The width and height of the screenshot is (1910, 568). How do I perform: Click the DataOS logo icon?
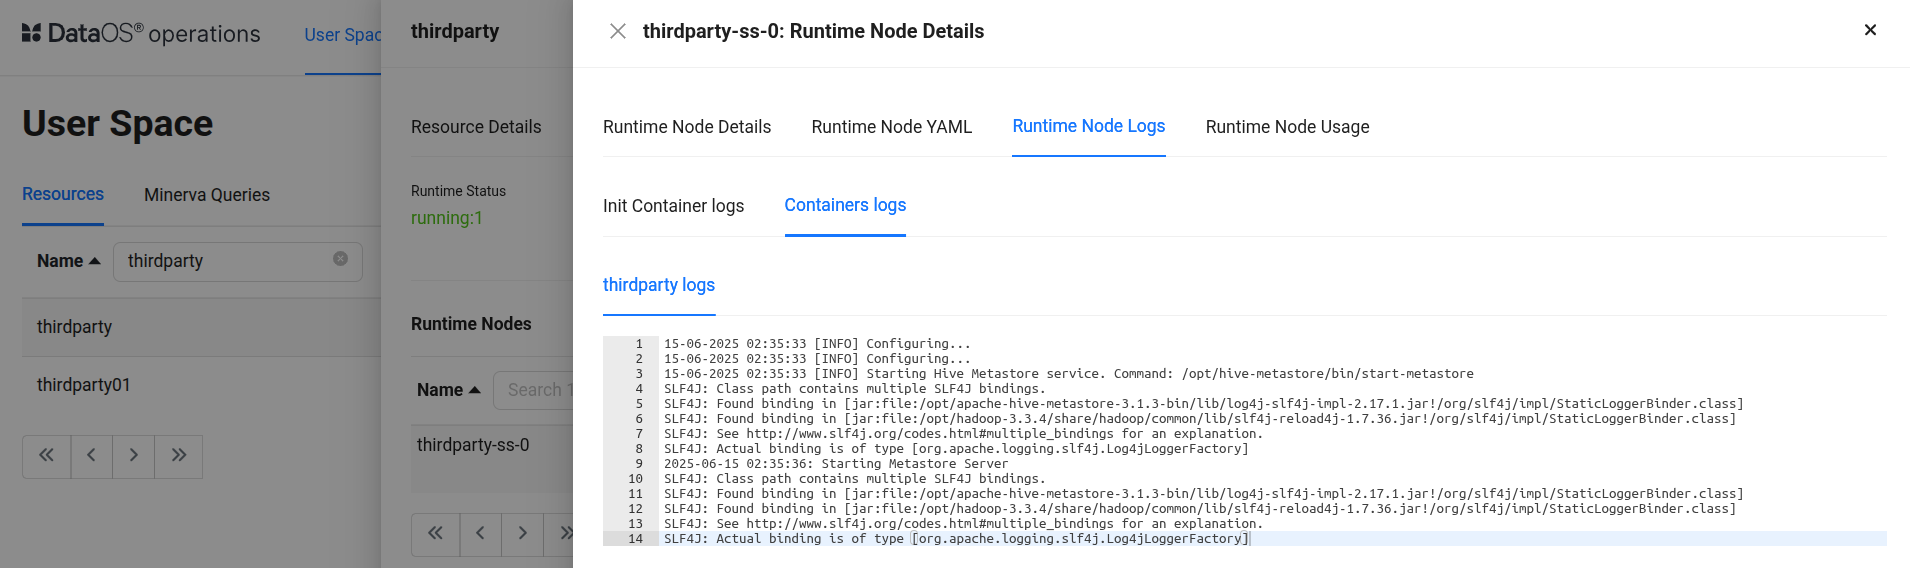click(31, 33)
